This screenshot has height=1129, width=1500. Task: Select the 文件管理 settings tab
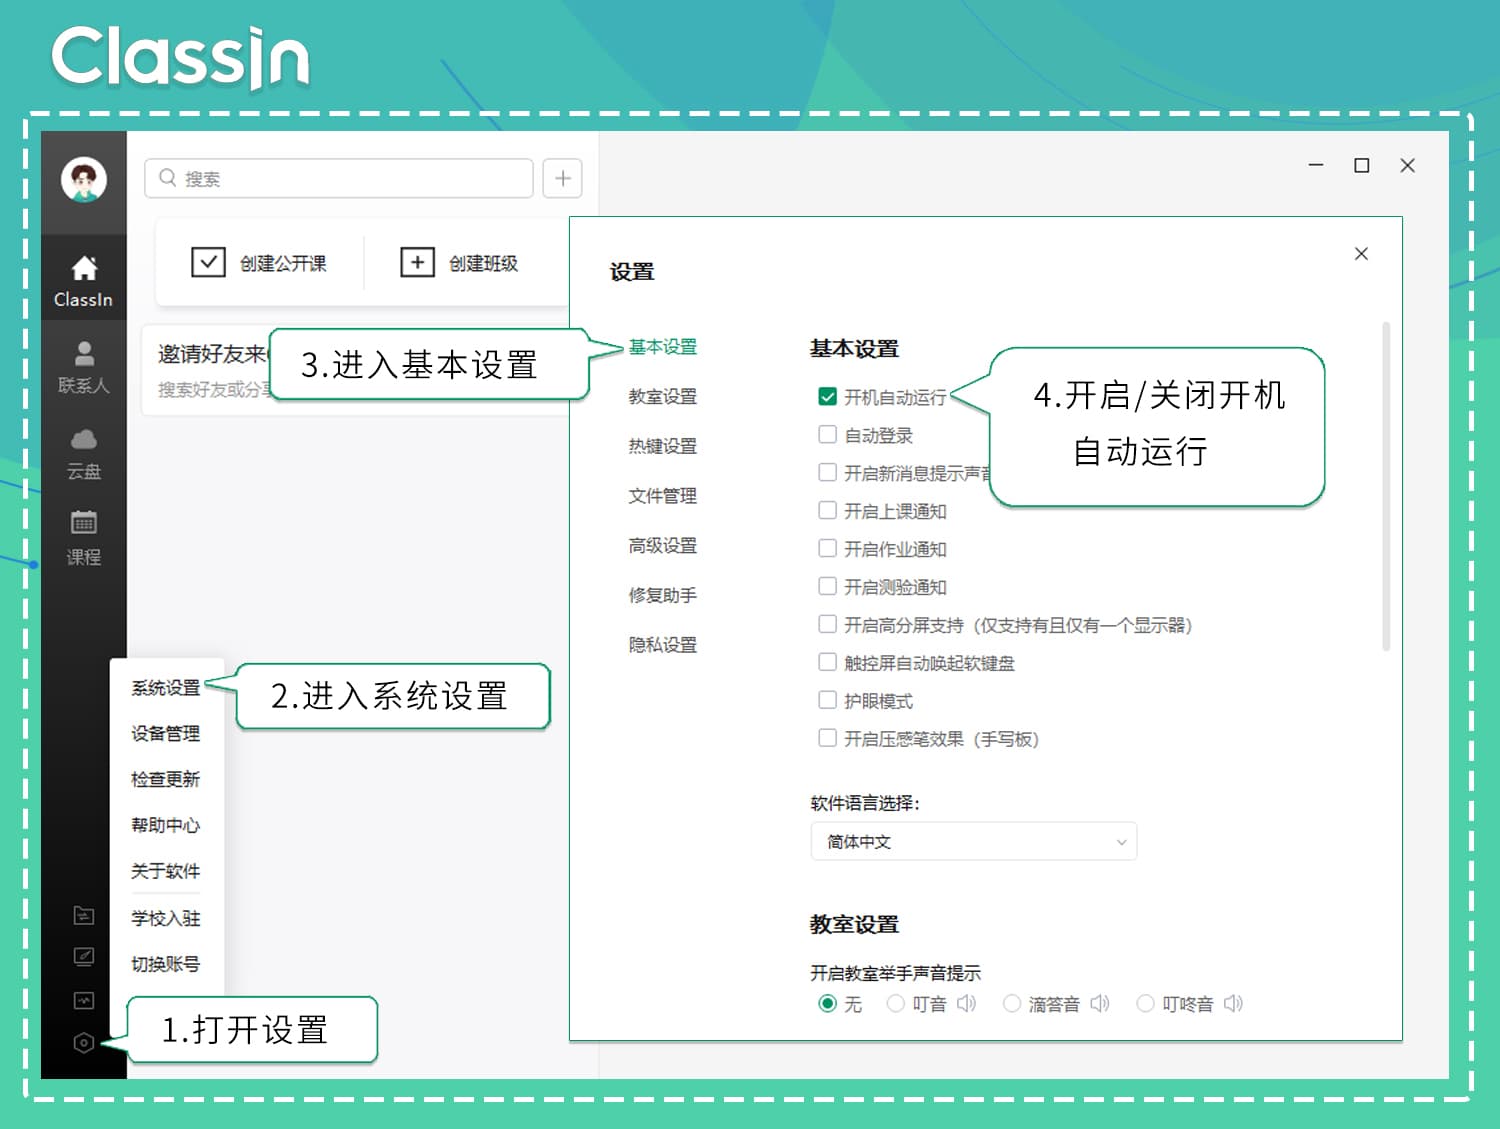tap(663, 496)
